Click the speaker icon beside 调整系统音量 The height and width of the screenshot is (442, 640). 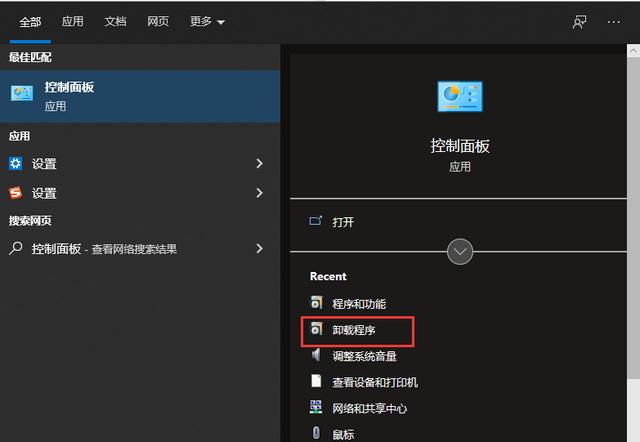(x=316, y=355)
